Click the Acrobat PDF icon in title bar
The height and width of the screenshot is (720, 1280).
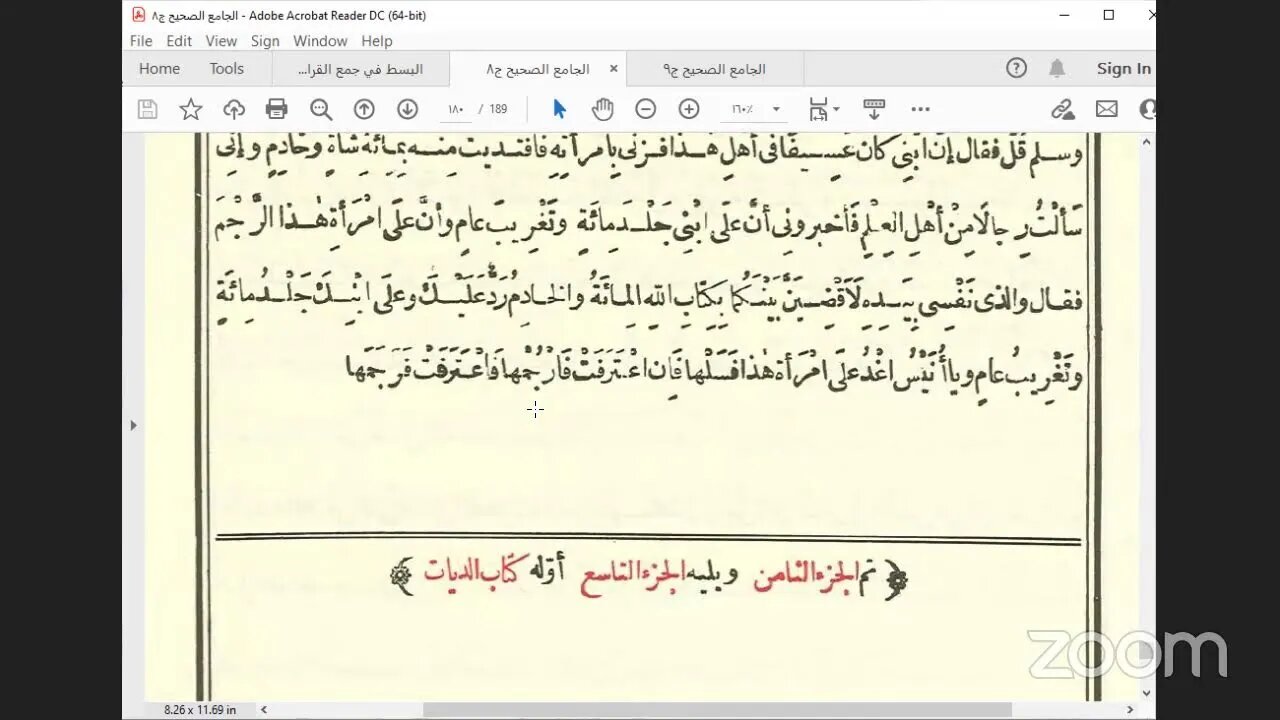139,14
